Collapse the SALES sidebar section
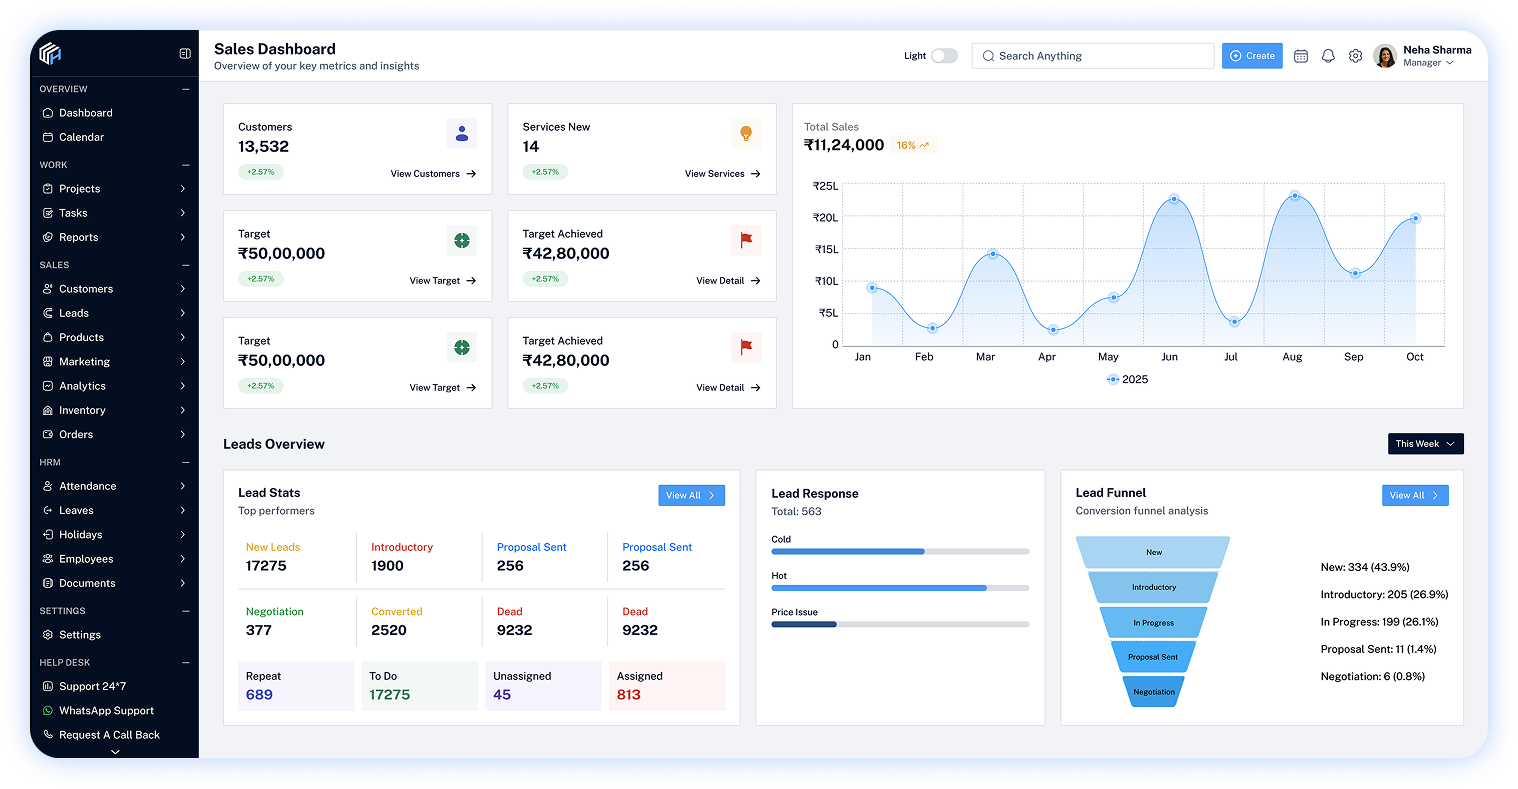 186,265
